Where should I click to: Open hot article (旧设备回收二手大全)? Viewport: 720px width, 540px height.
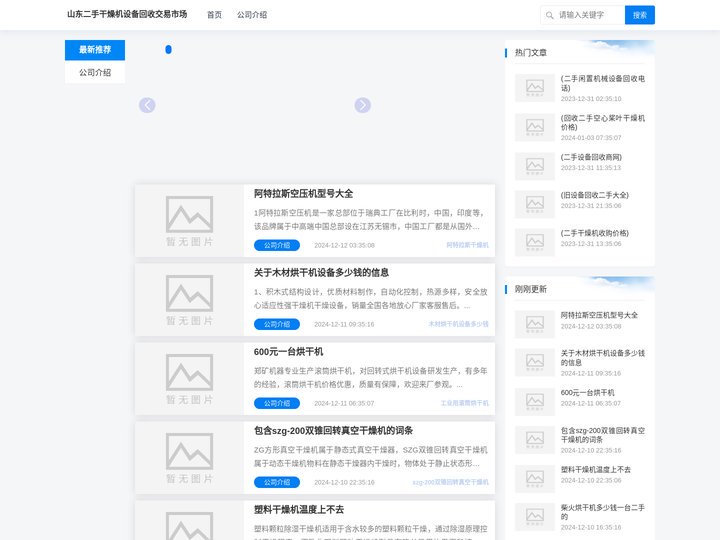coord(595,195)
